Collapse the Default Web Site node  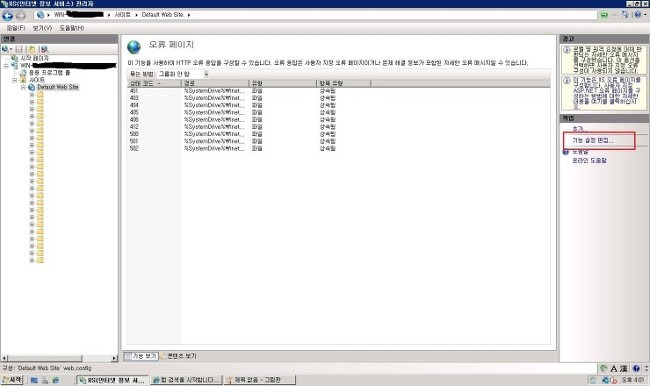click(23, 87)
